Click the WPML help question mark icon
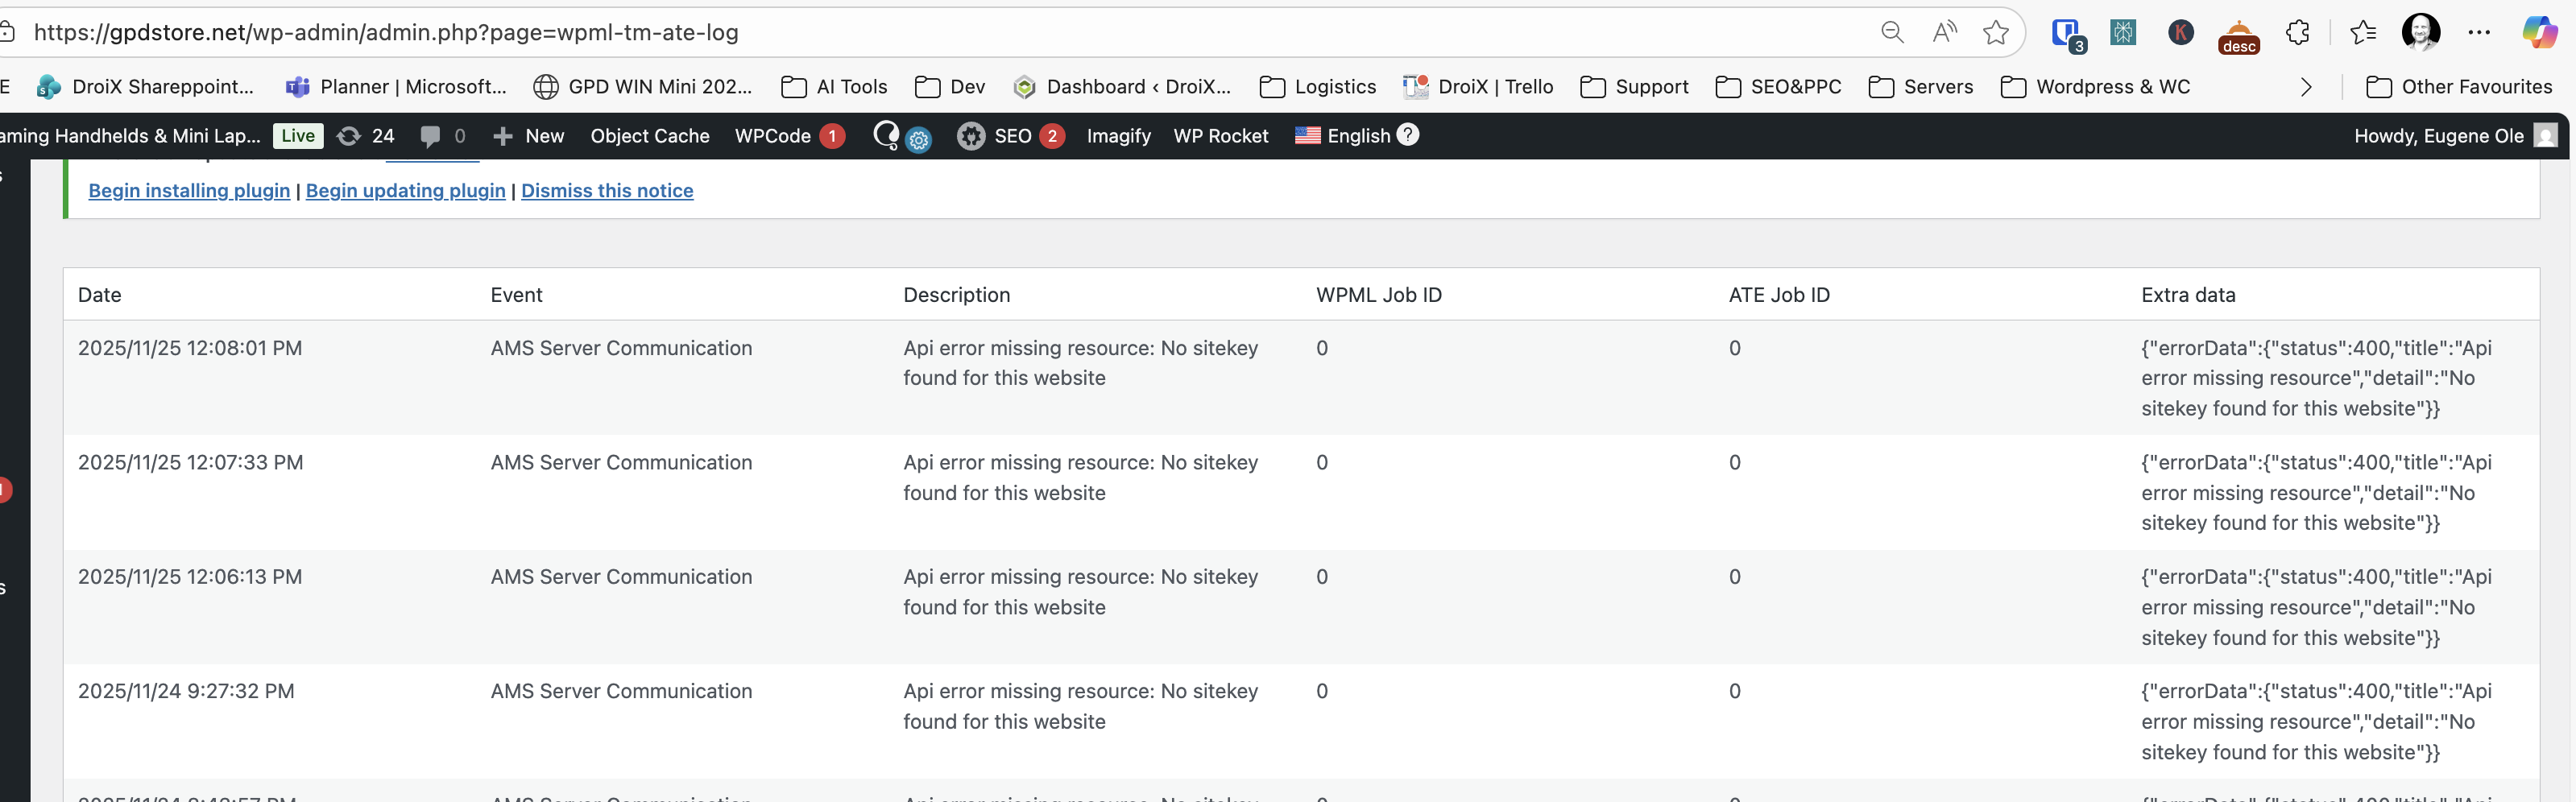The image size is (2576, 802). 1407,134
